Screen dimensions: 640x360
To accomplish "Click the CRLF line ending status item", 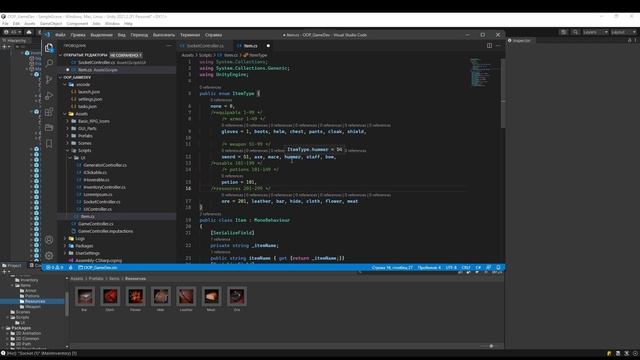I will (x=466, y=268).
